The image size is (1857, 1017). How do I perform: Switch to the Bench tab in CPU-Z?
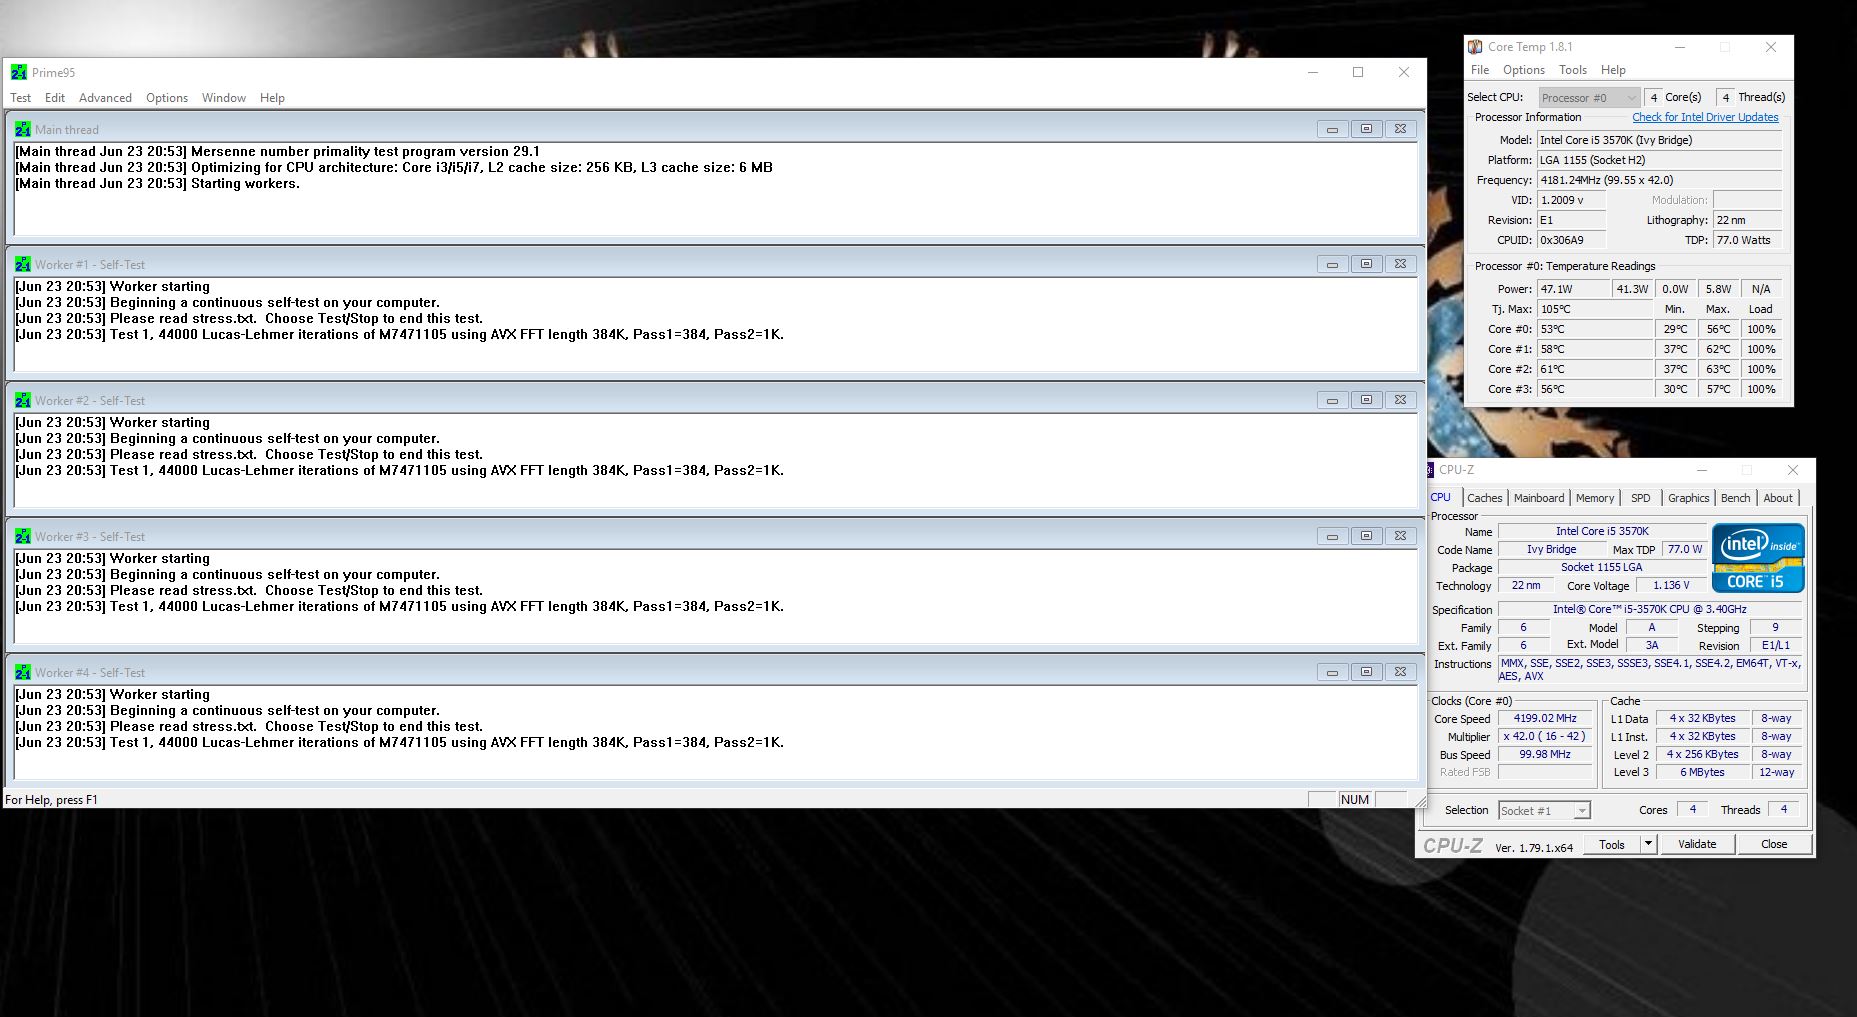pos(1736,498)
